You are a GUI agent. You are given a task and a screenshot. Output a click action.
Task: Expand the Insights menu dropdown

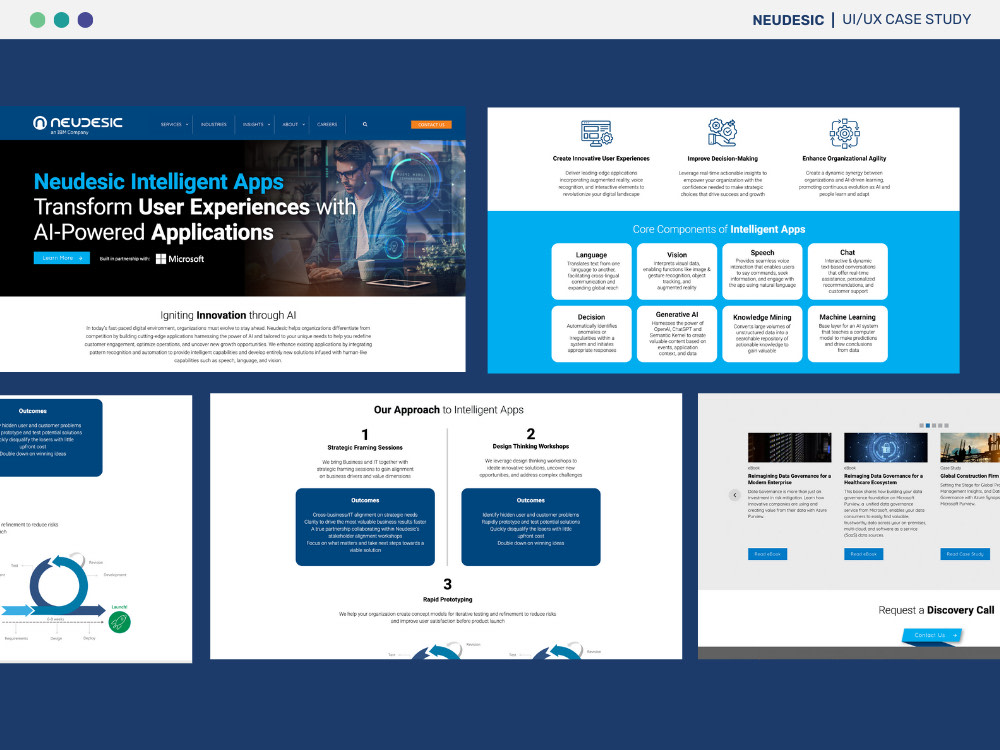pyautogui.click(x=256, y=124)
